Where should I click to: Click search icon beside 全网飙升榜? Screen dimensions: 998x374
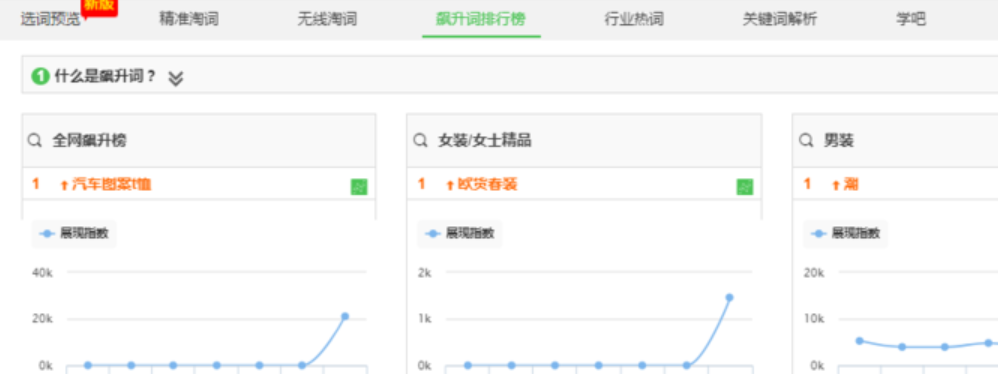[x=35, y=141]
